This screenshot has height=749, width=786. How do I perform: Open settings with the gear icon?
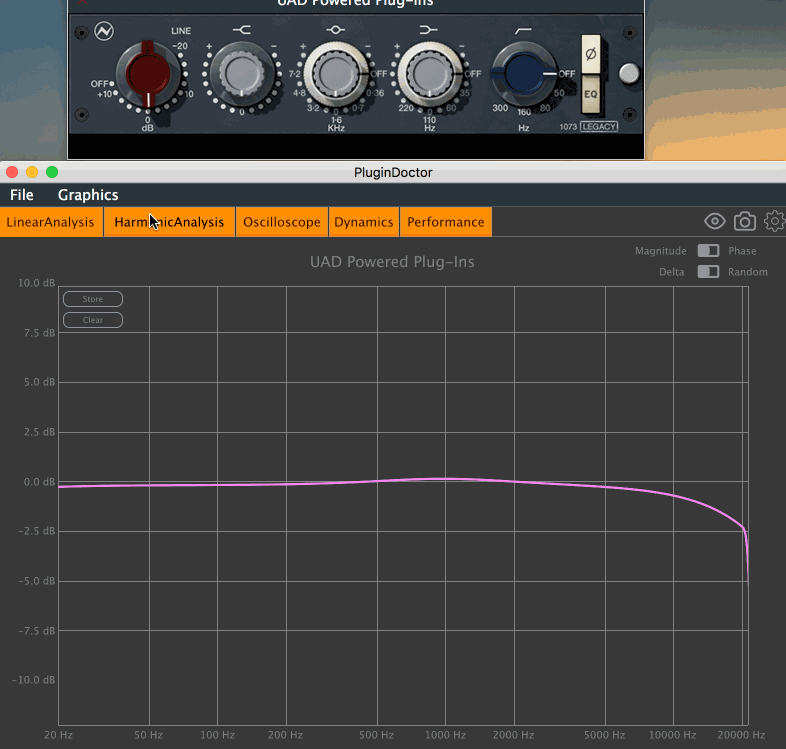click(775, 221)
